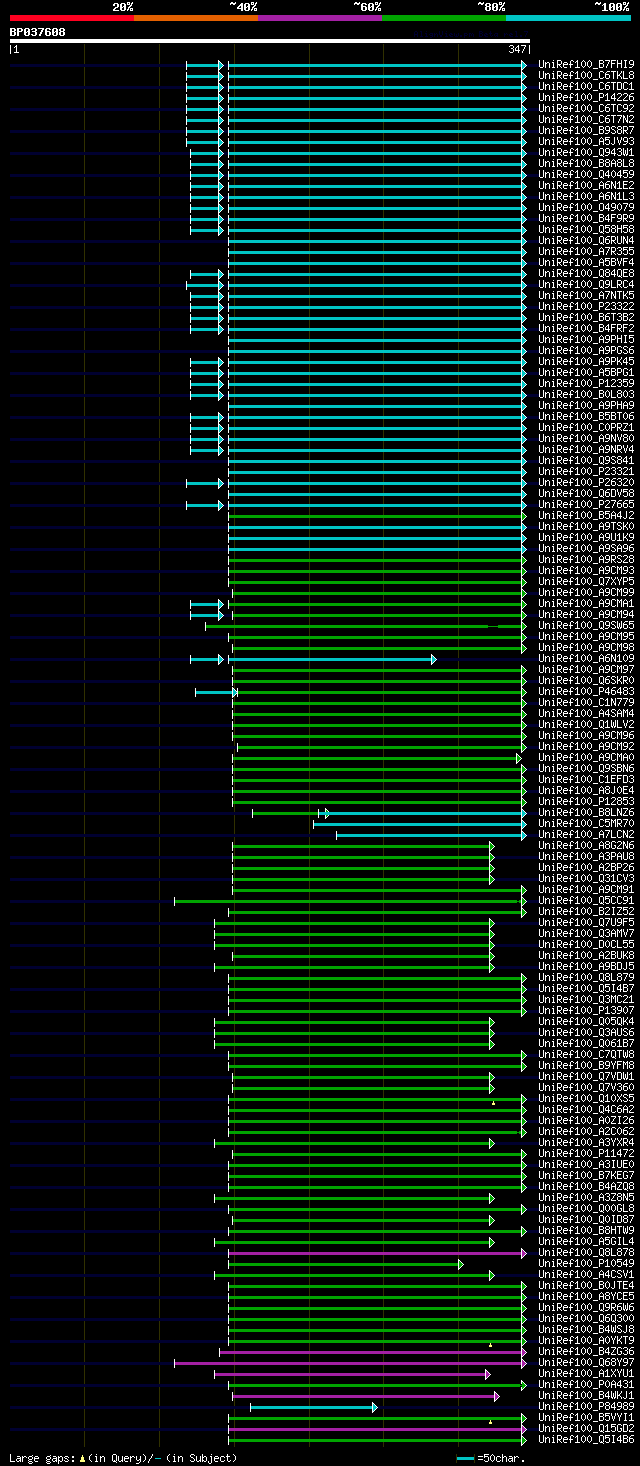Click the cyan 50char scale marker in legend
Viewport: 640px width, 1466px height.
[465, 1459]
